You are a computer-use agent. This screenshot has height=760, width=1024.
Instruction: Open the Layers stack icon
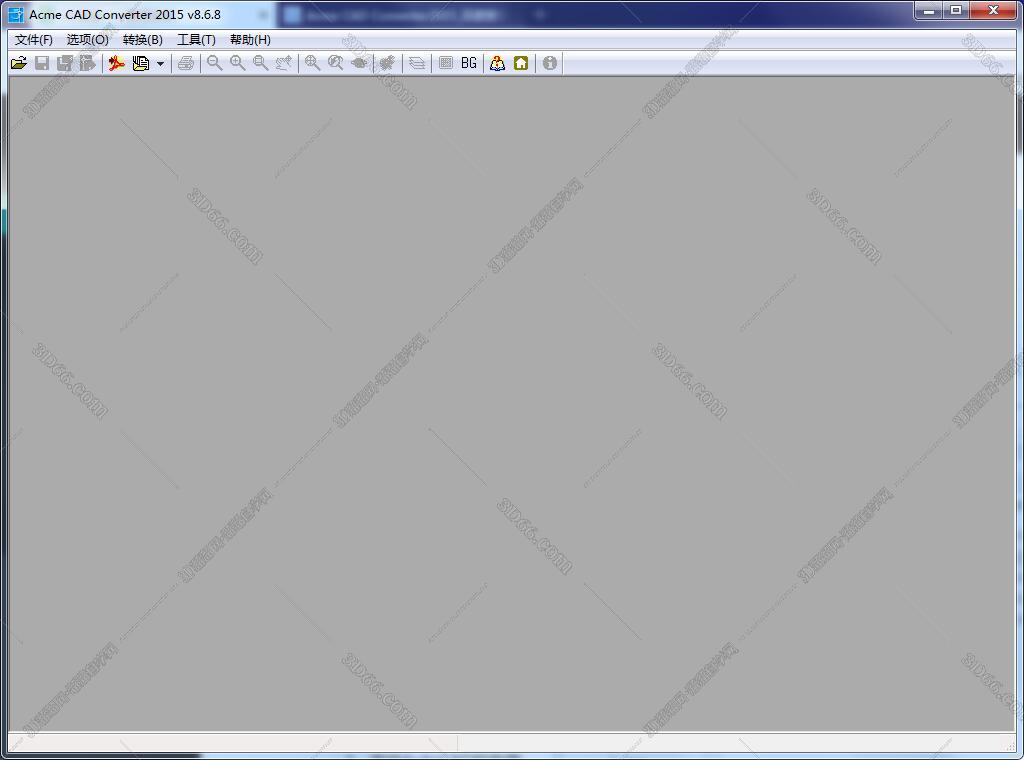click(x=417, y=63)
